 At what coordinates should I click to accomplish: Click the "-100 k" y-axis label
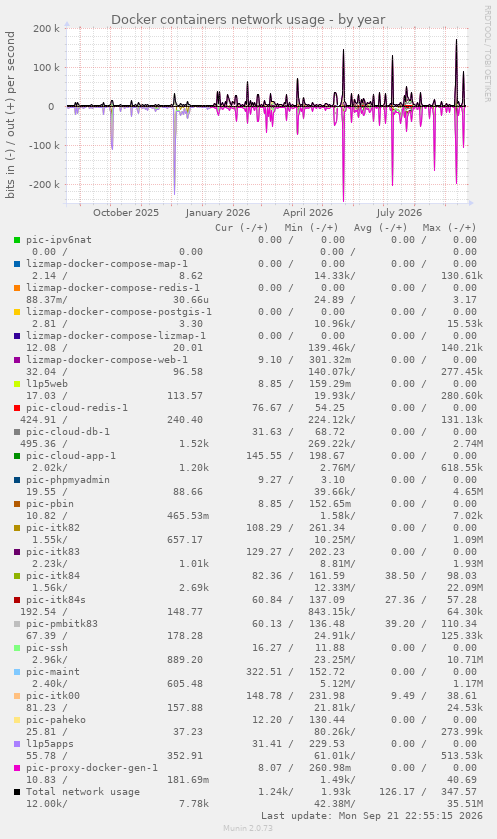(x=44, y=146)
